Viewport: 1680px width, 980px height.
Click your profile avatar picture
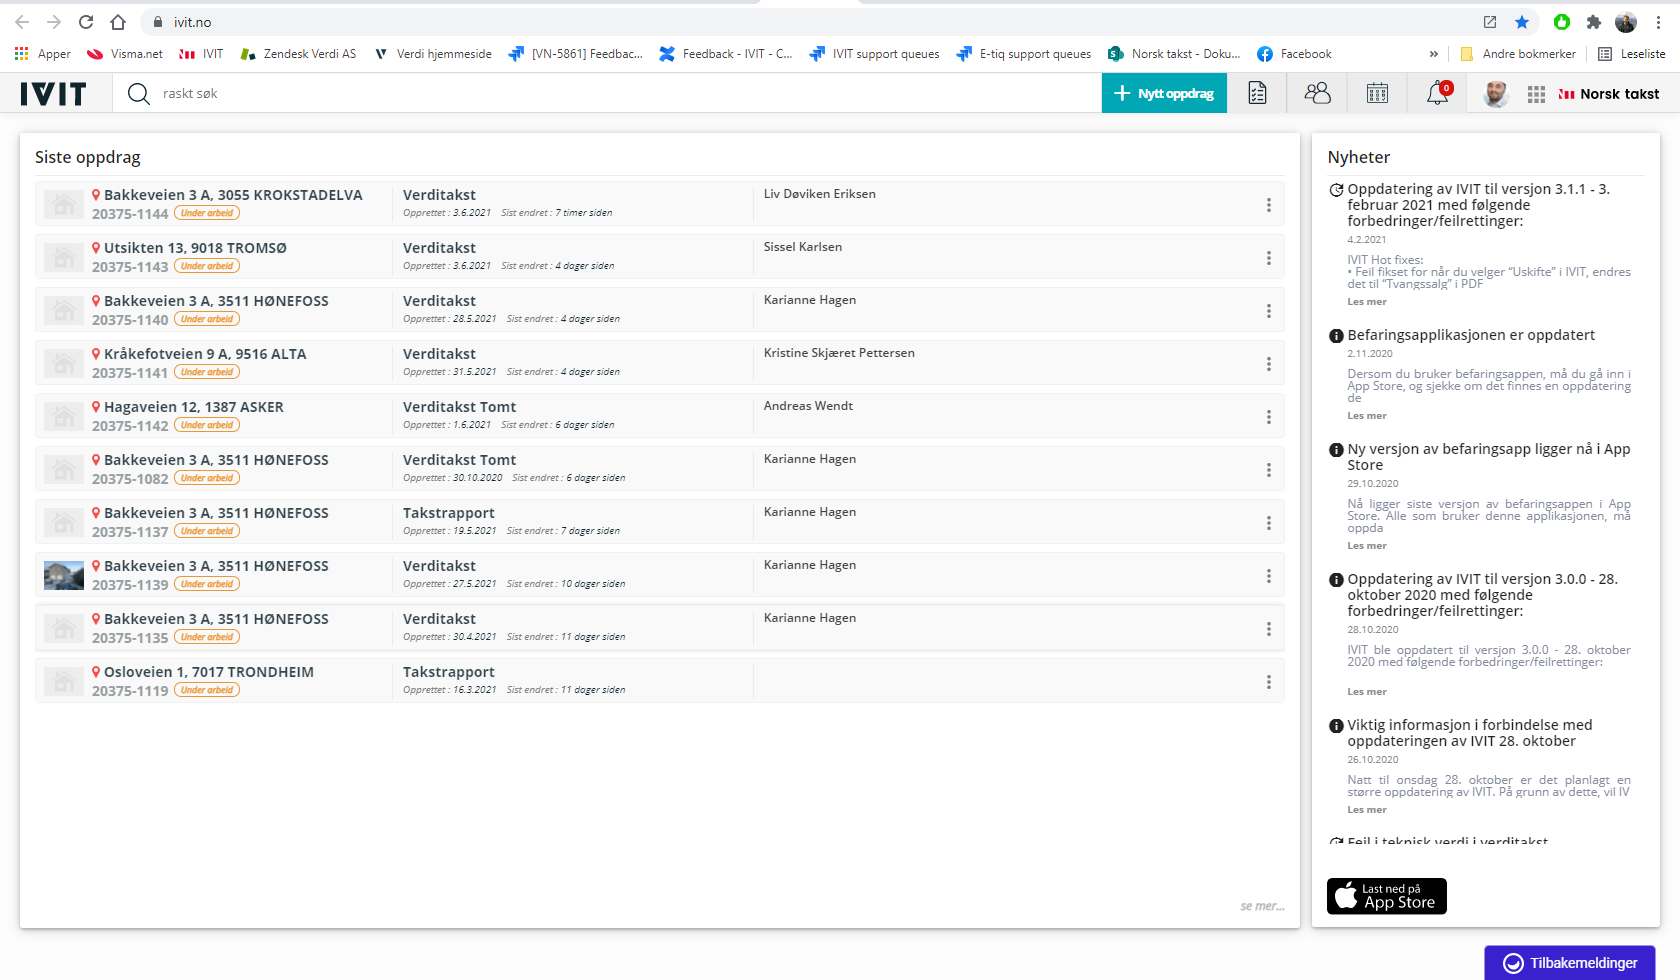(x=1495, y=93)
